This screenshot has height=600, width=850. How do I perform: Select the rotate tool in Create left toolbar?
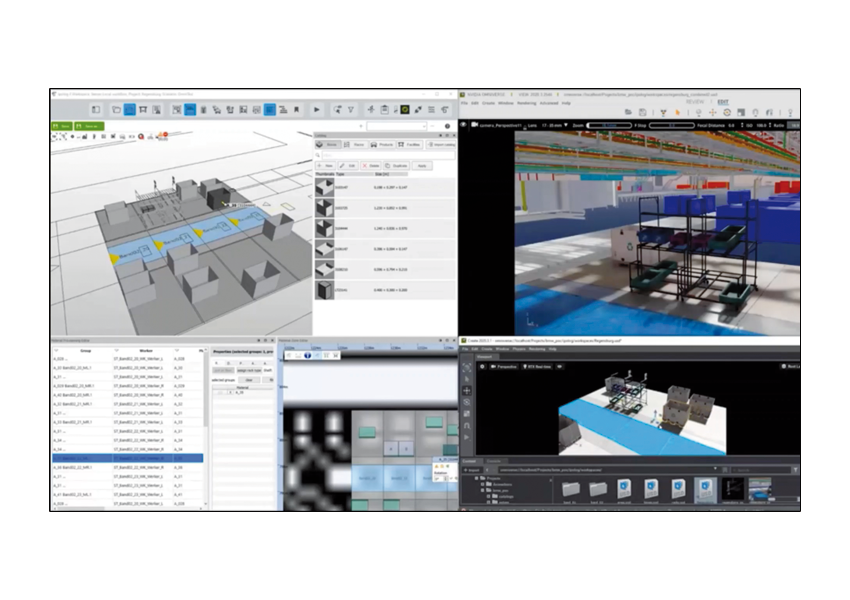click(x=467, y=403)
